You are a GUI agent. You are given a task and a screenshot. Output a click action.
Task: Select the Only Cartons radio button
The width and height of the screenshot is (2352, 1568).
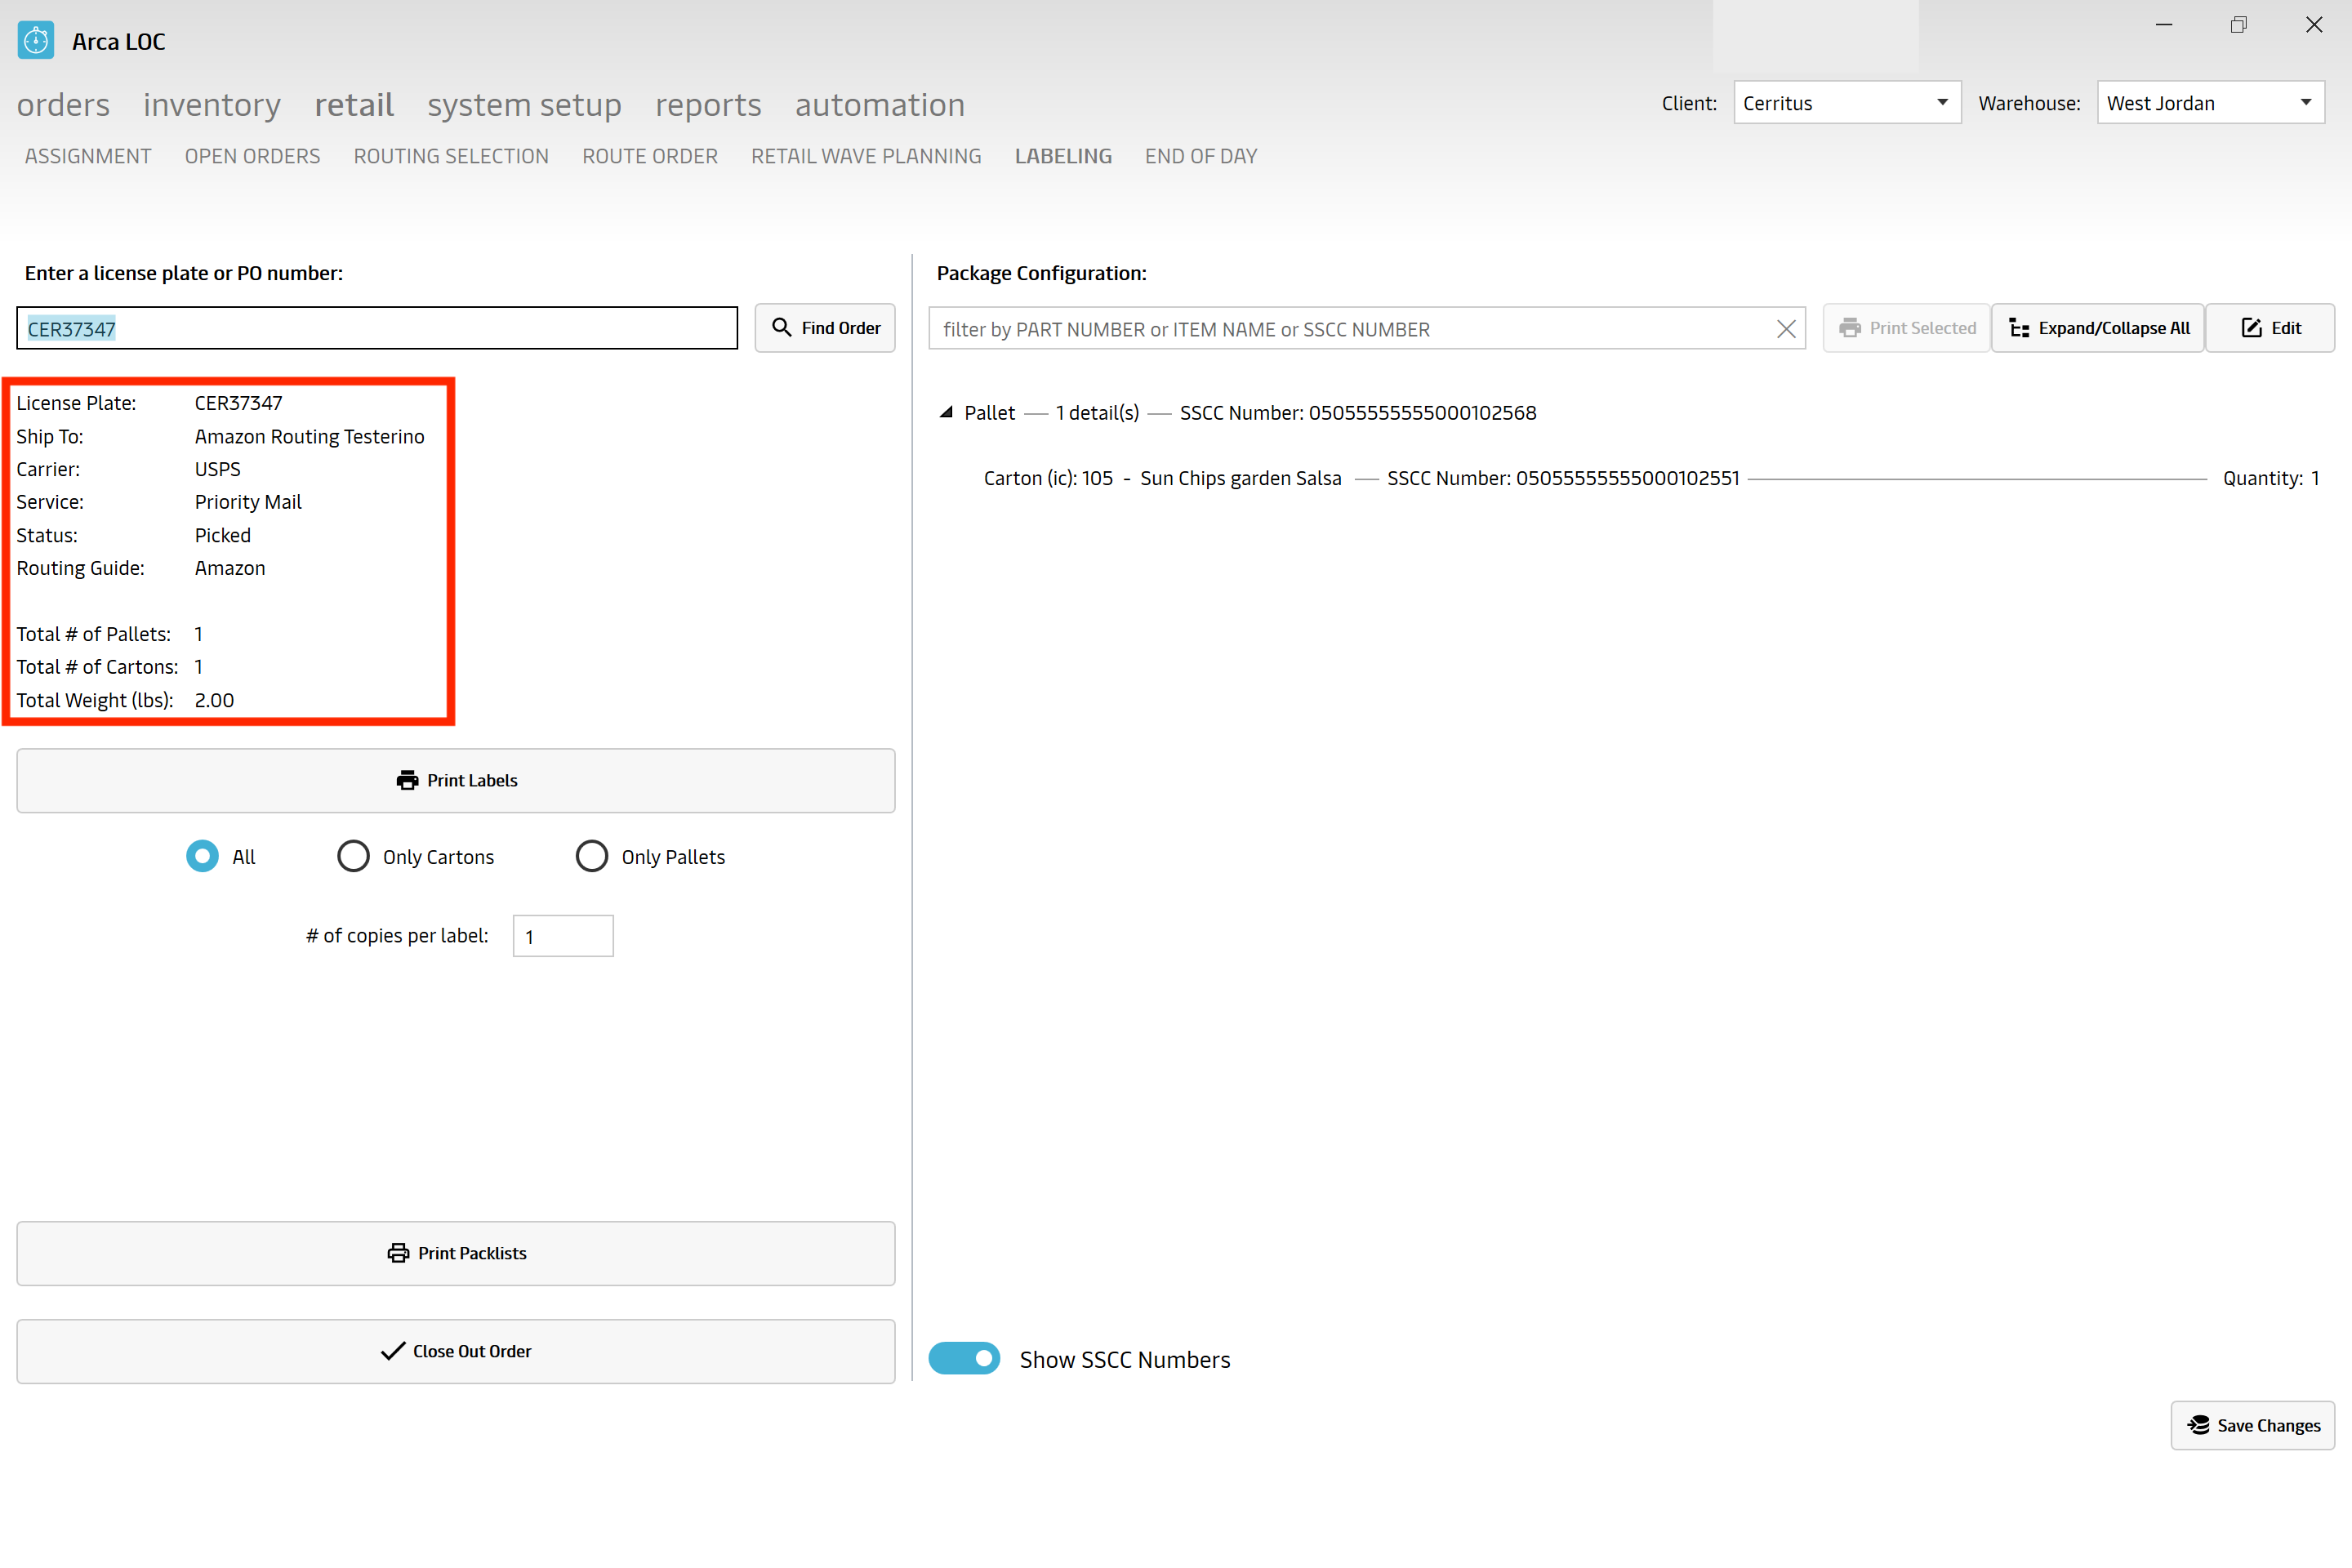[x=353, y=856]
